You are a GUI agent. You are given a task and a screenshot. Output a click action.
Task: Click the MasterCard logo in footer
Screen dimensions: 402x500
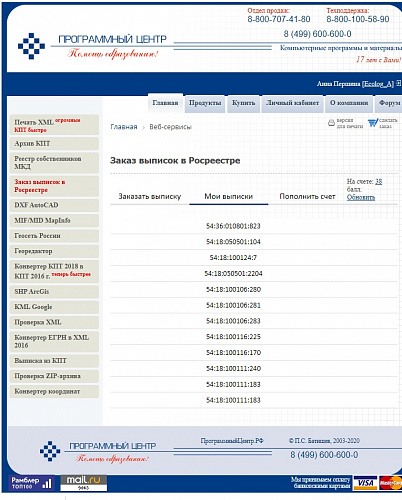pyautogui.click(x=390, y=483)
